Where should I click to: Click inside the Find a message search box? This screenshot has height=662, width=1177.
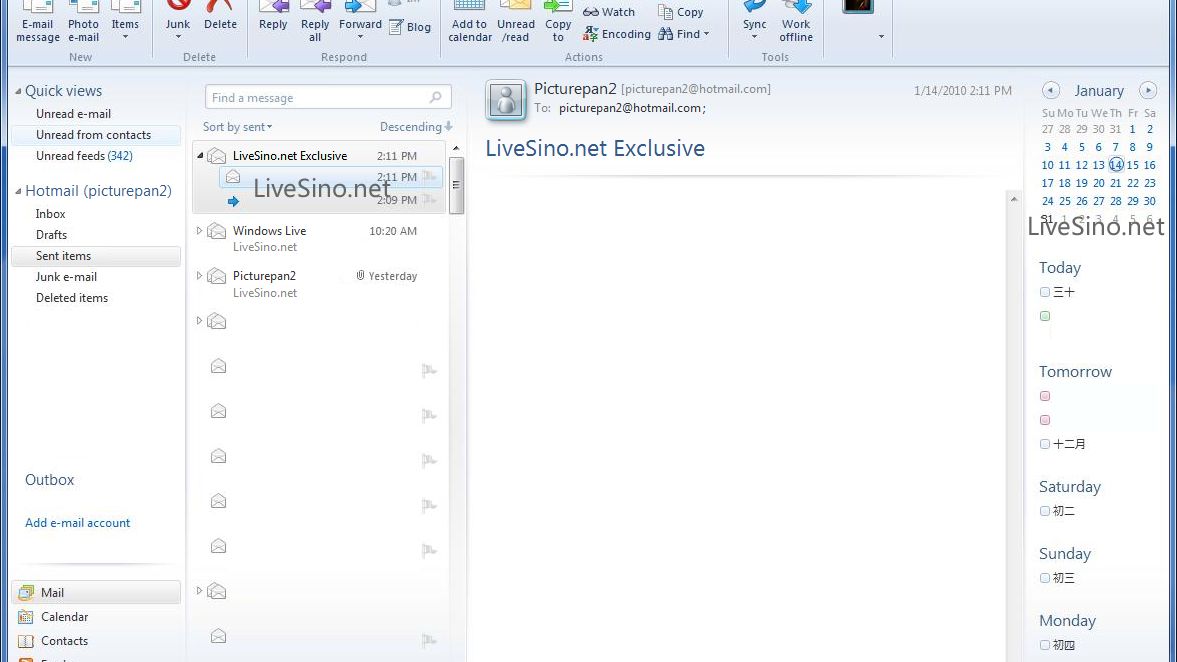point(320,97)
